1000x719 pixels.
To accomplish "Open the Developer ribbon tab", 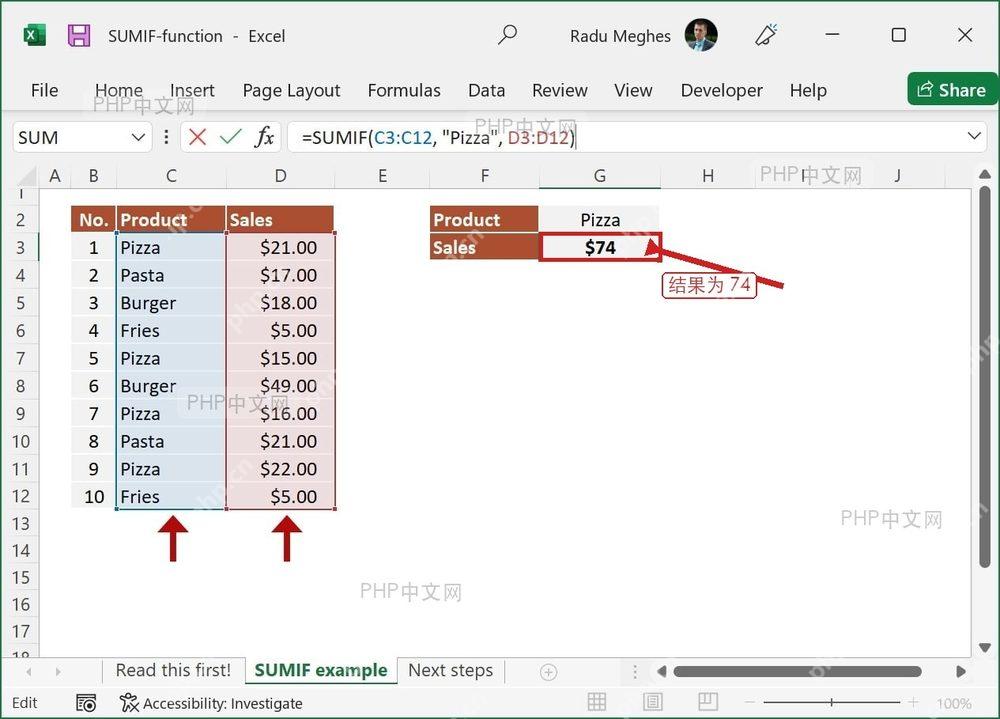I will (x=721, y=91).
